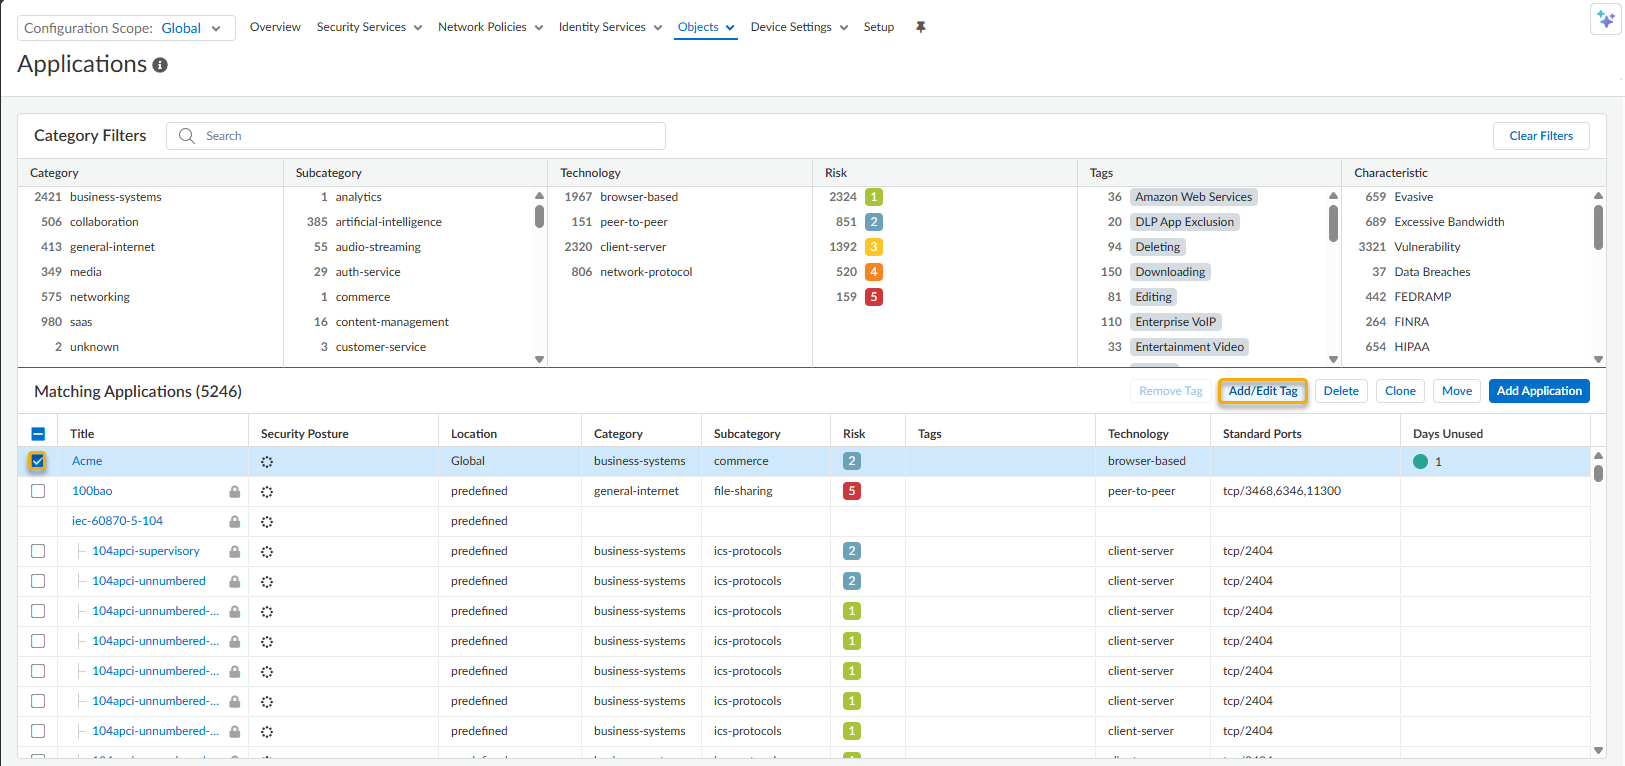Viewport: 1625px width, 766px height.
Task: Open the AI assistant sparkle icon
Action: coord(1605,19)
